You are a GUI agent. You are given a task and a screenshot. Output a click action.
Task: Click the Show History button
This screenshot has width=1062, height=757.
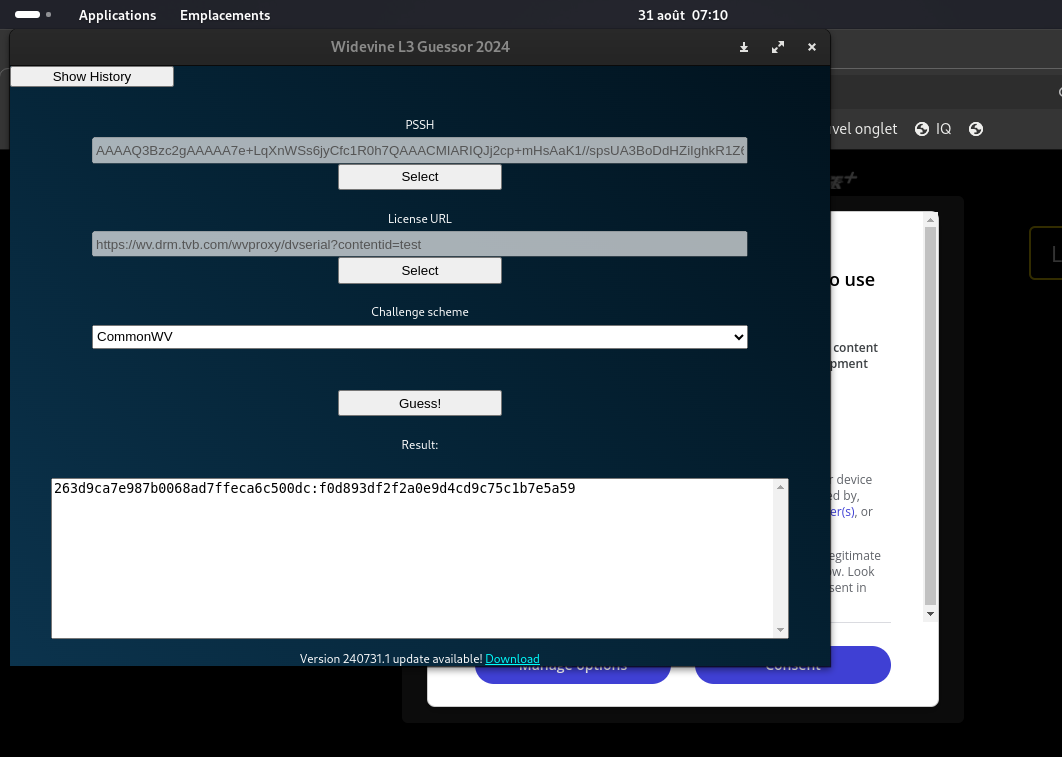(92, 77)
